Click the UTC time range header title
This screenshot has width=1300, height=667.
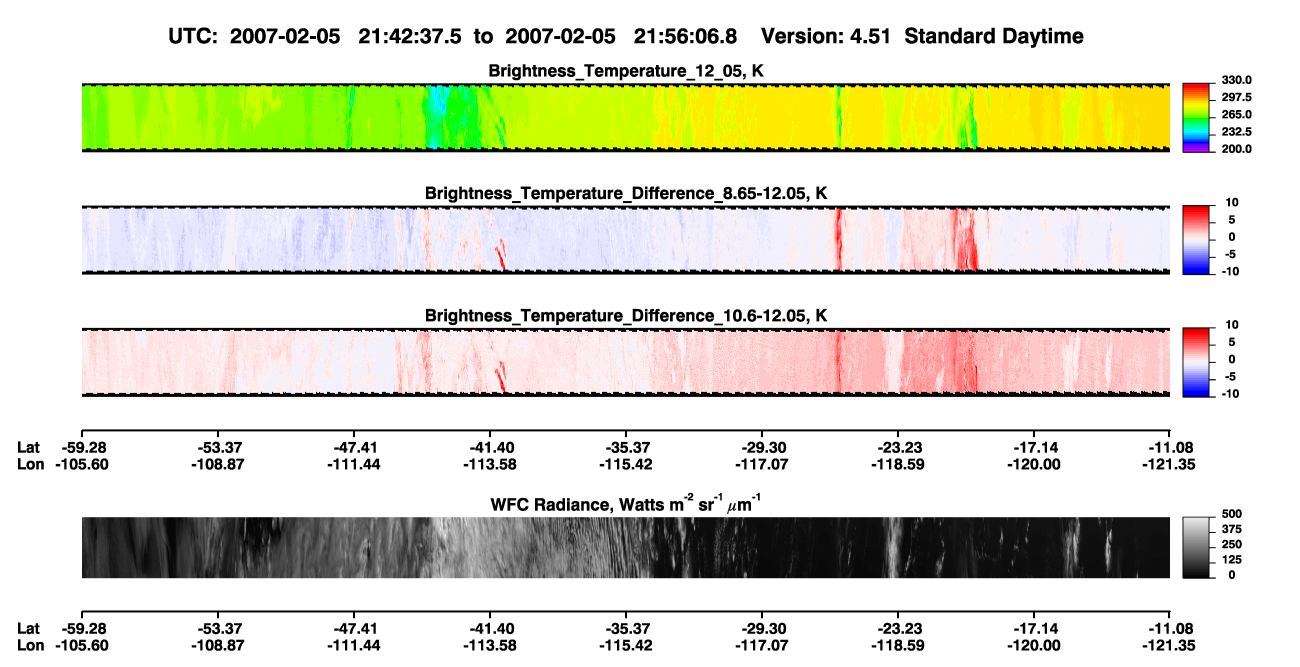626,36
